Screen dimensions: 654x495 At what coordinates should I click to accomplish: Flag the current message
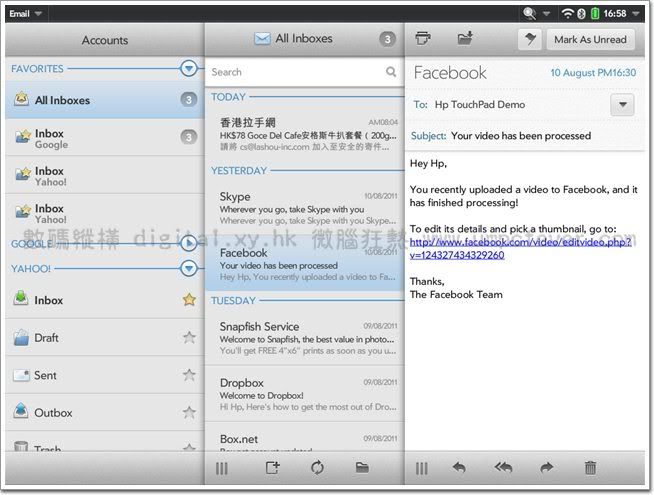click(529, 39)
